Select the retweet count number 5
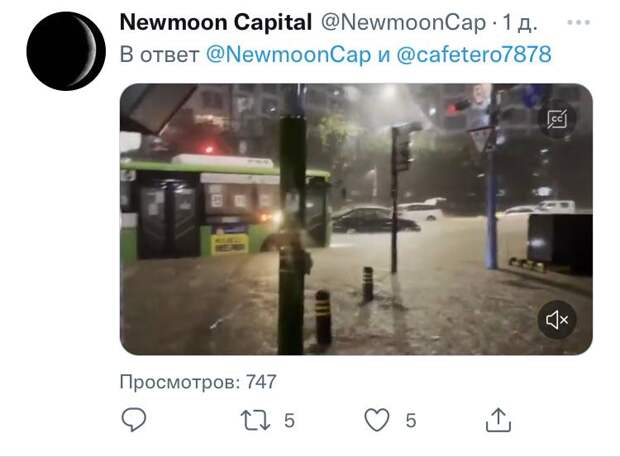Image resolution: width=620 pixels, height=457 pixels. tap(289, 421)
